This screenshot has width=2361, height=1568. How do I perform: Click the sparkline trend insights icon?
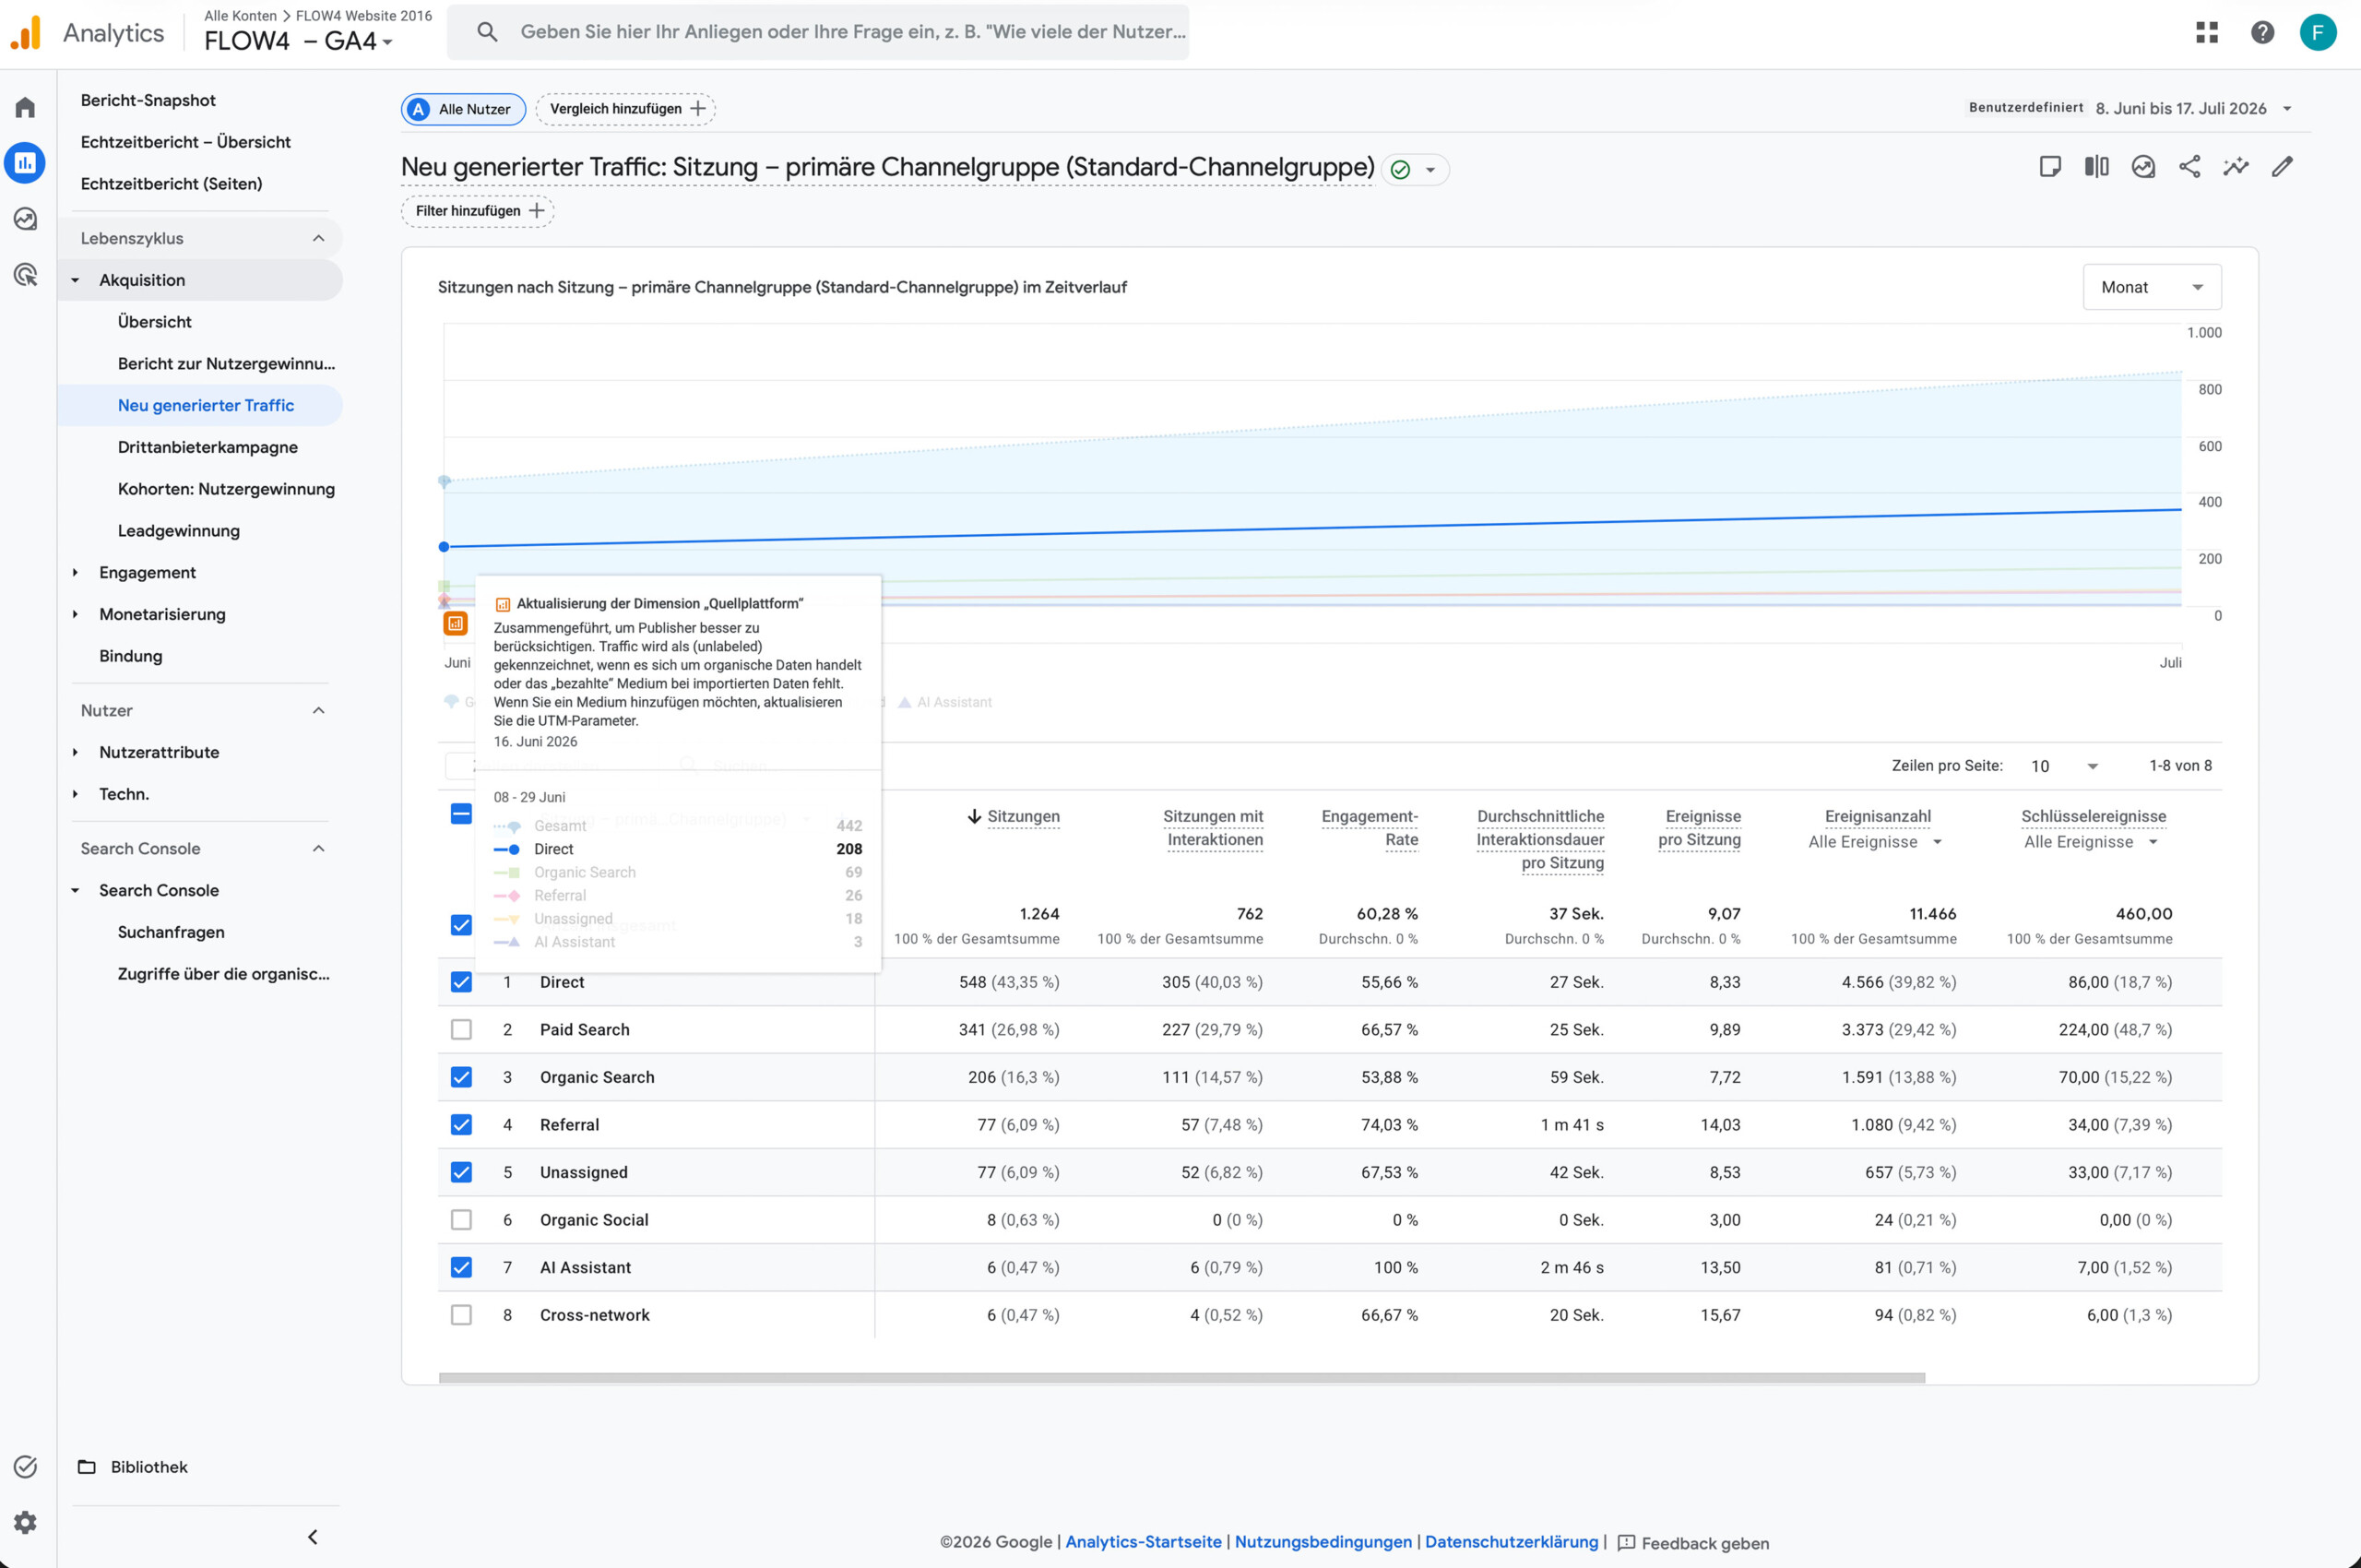[x=2236, y=167]
